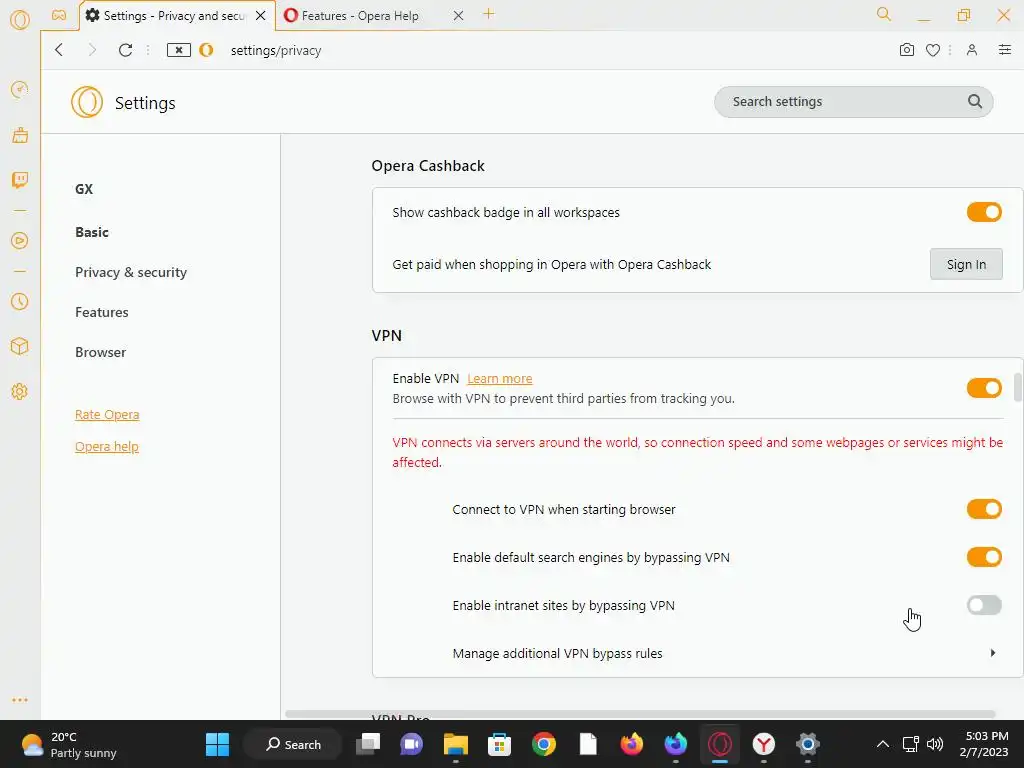Open the Browser settings section
The image size is (1024, 768).
coord(100,352)
